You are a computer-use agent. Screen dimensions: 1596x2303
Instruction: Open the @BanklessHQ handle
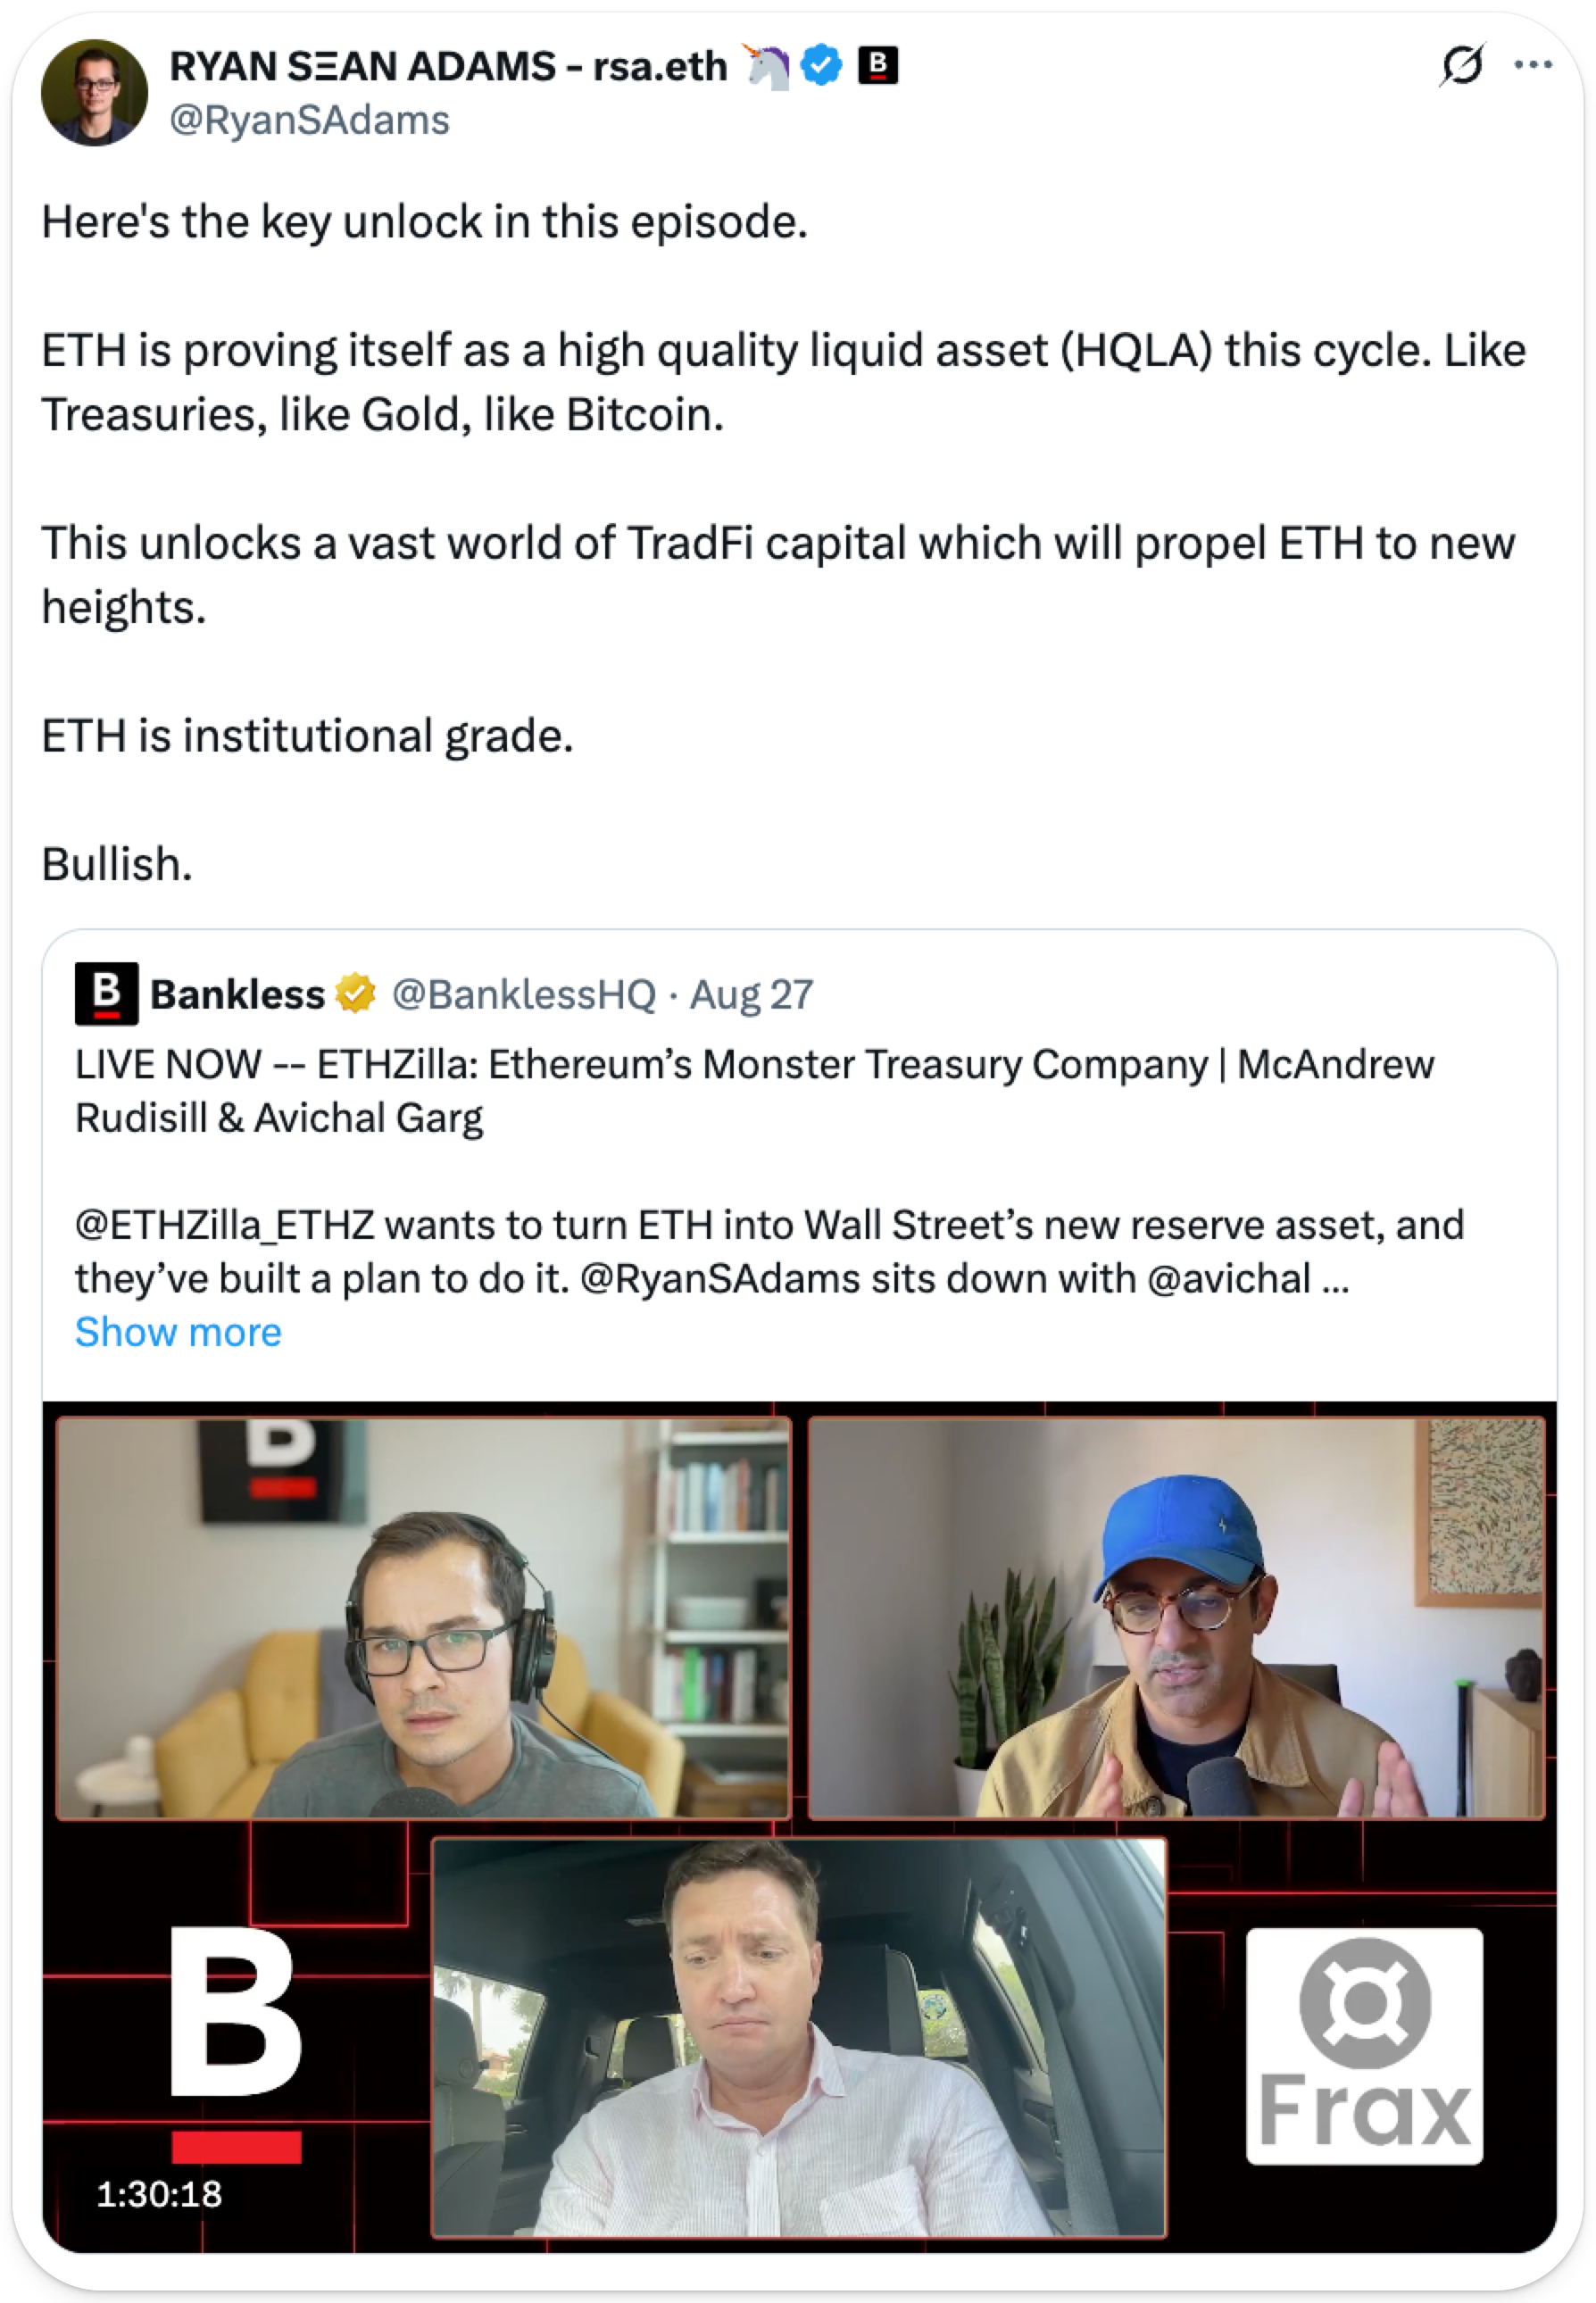coord(524,995)
